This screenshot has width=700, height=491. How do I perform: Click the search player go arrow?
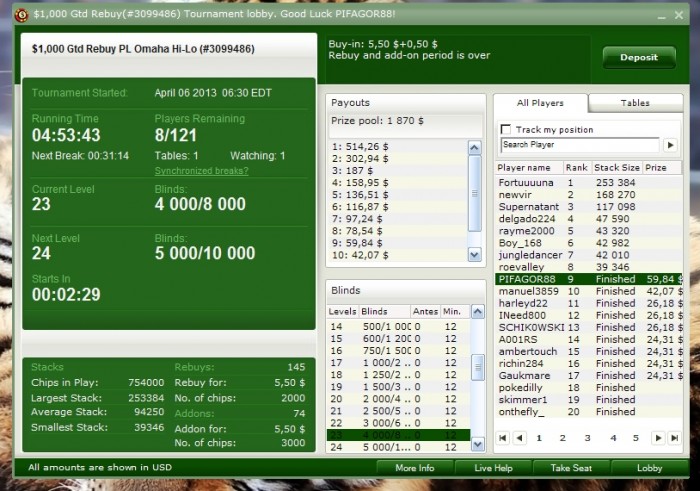670,145
